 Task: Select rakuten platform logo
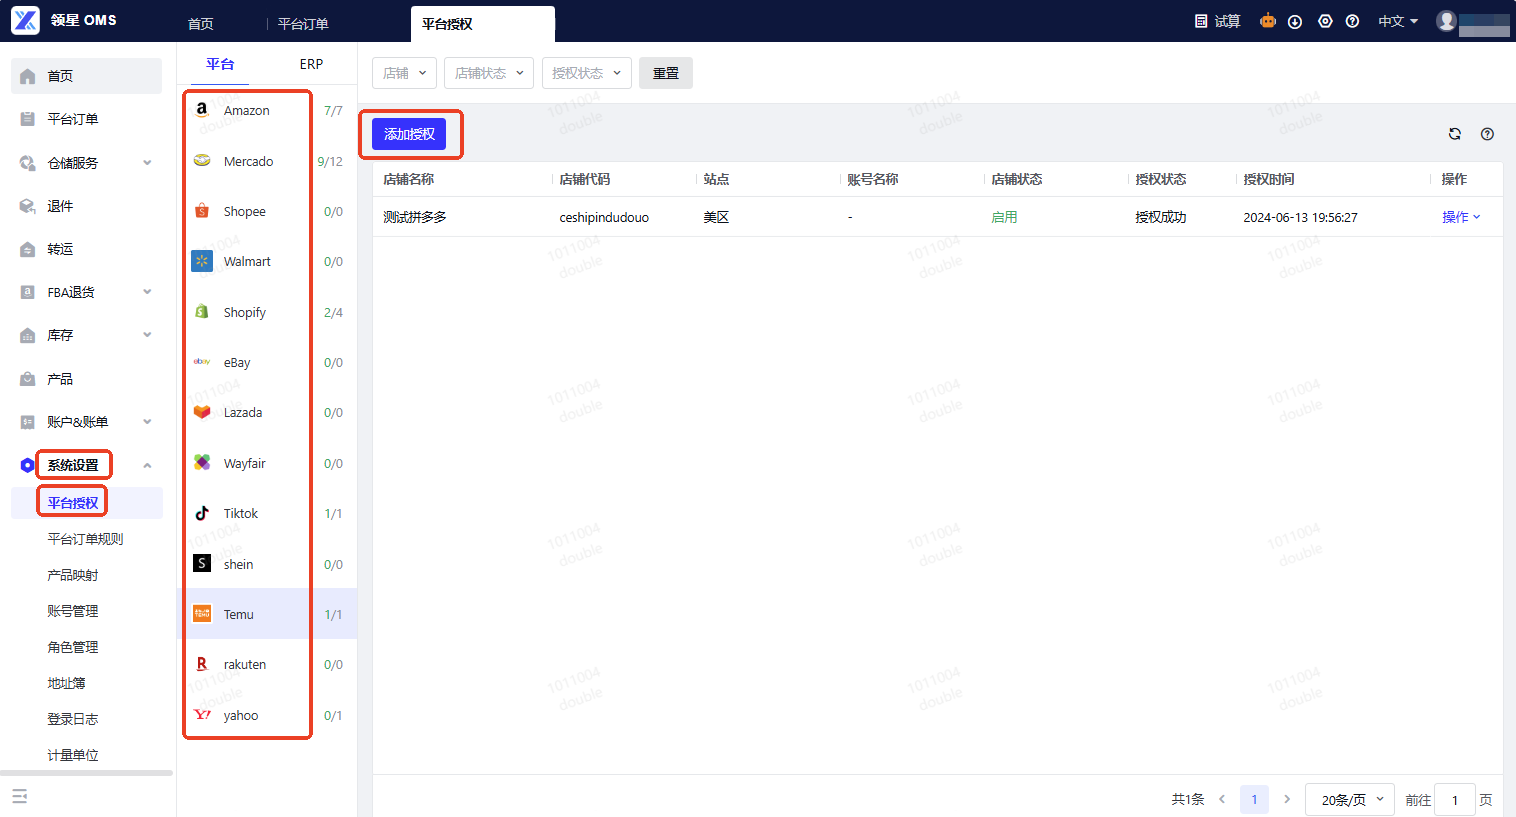coord(202,664)
